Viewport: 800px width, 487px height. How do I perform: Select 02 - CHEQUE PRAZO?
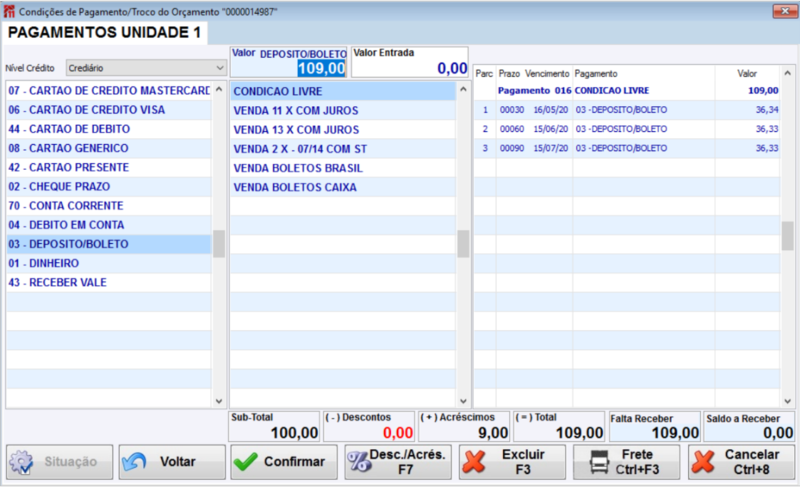(109, 187)
